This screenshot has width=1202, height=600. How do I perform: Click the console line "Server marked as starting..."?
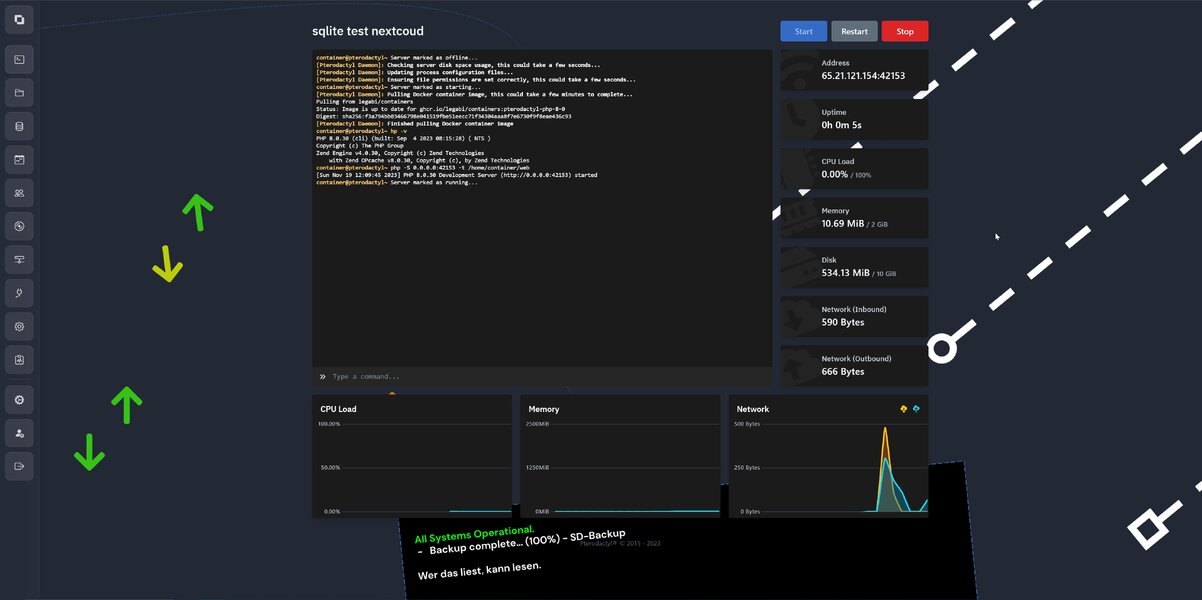pos(435,87)
